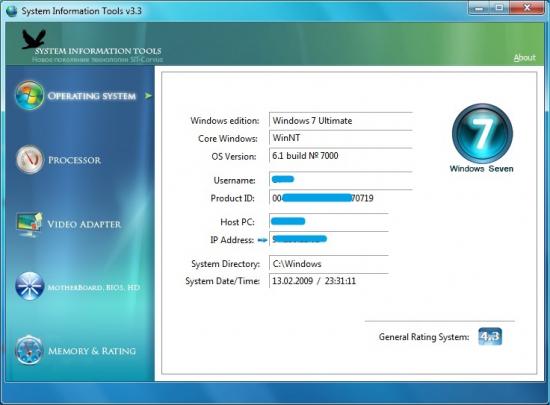The height and width of the screenshot is (405, 550).
Task: Click the 'System Information Tools' banner title
Action: coord(98,51)
